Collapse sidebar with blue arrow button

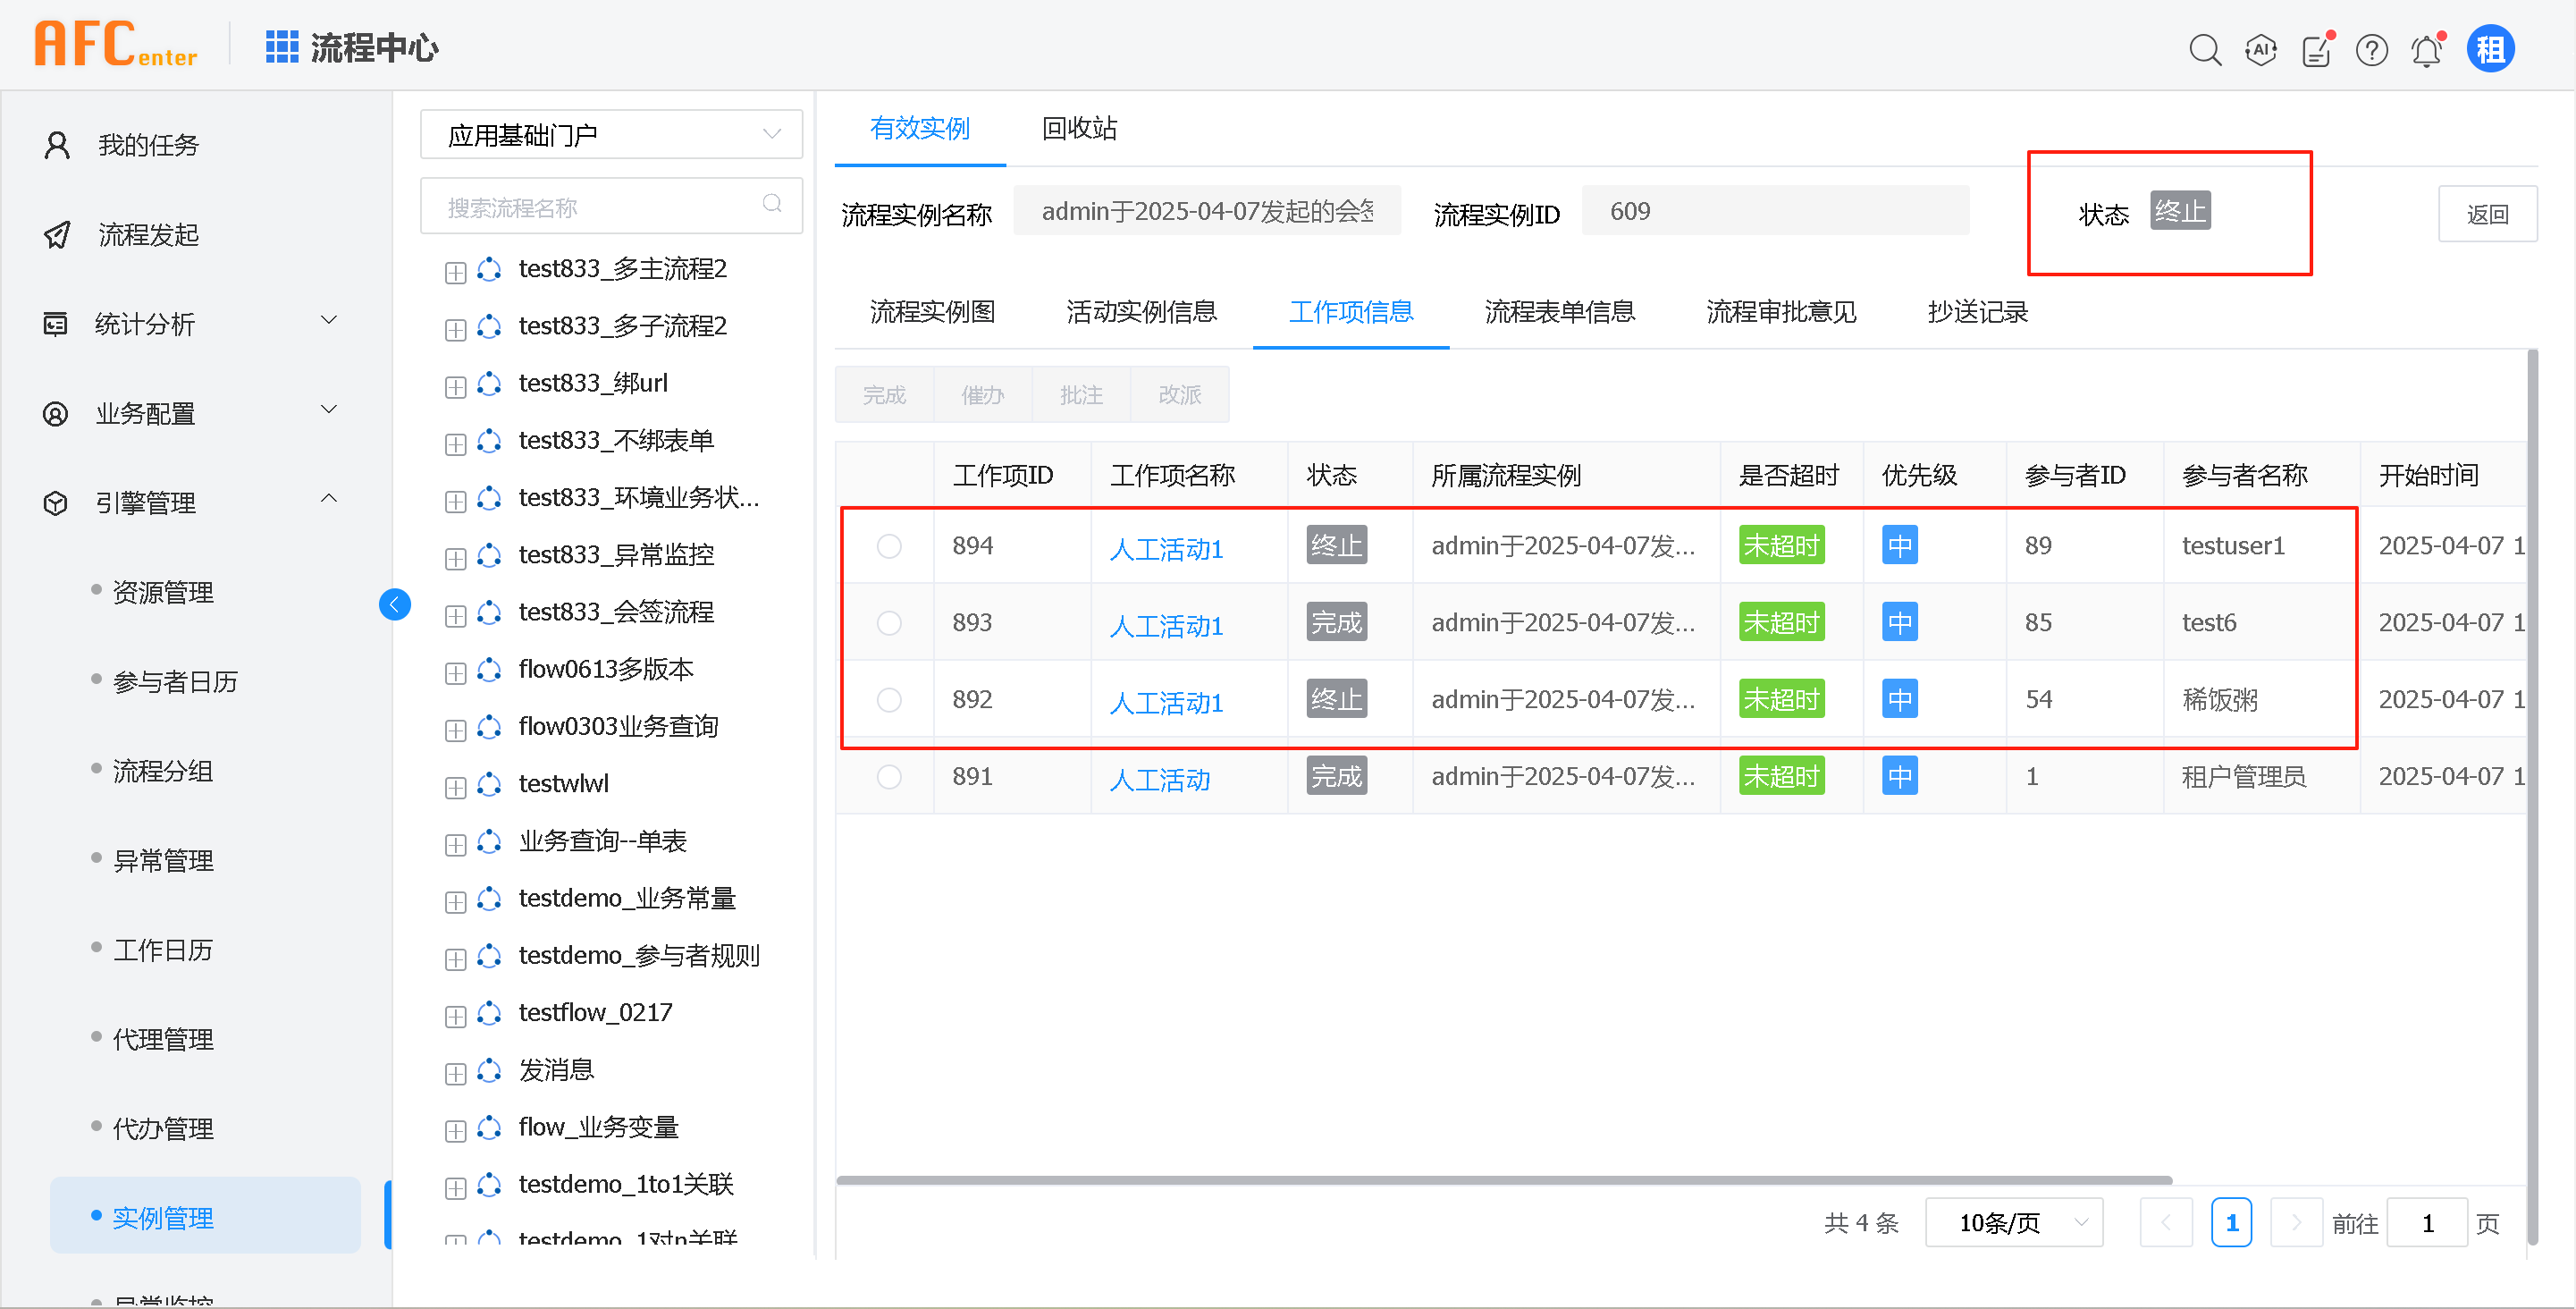pos(395,604)
